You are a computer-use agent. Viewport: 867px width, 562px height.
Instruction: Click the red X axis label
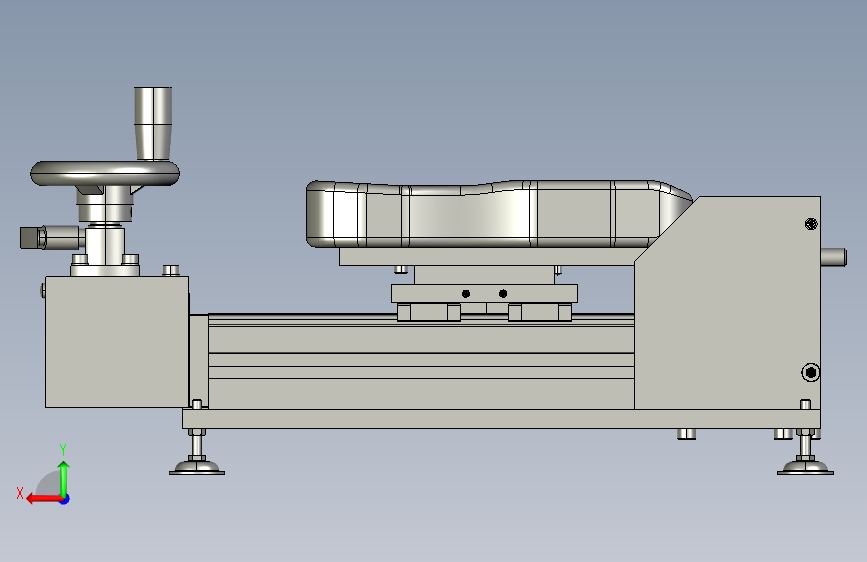click(20, 493)
